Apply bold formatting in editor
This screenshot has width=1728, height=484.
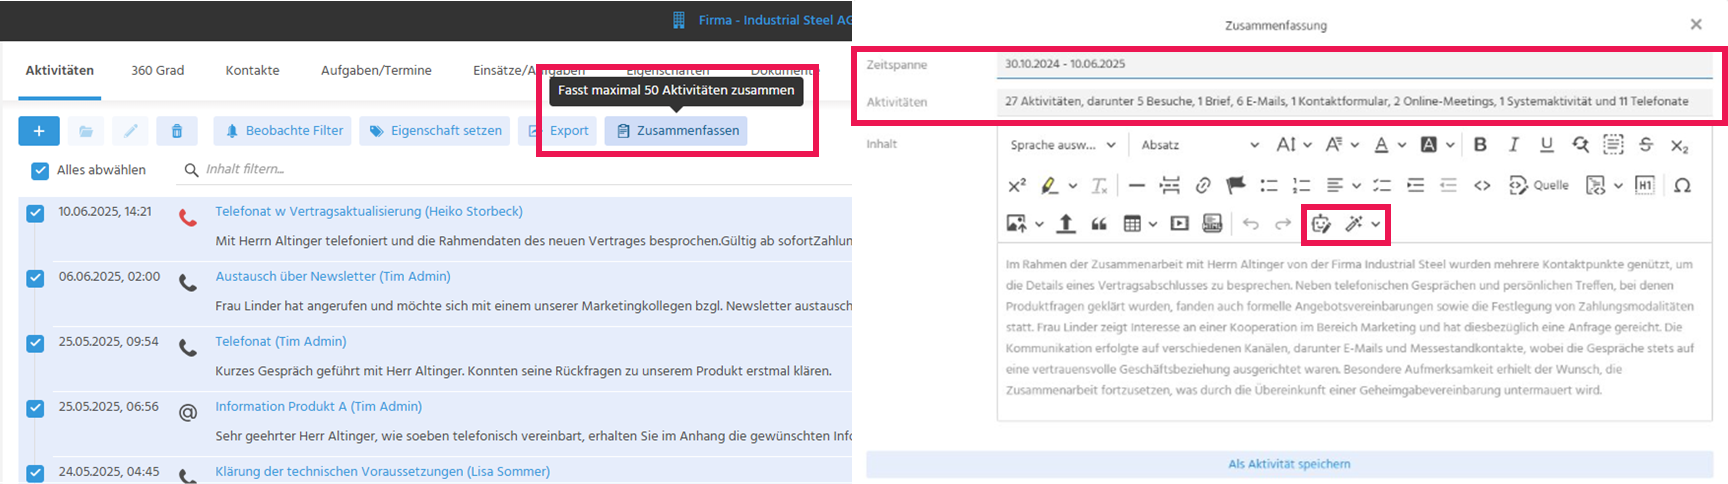[1480, 145]
